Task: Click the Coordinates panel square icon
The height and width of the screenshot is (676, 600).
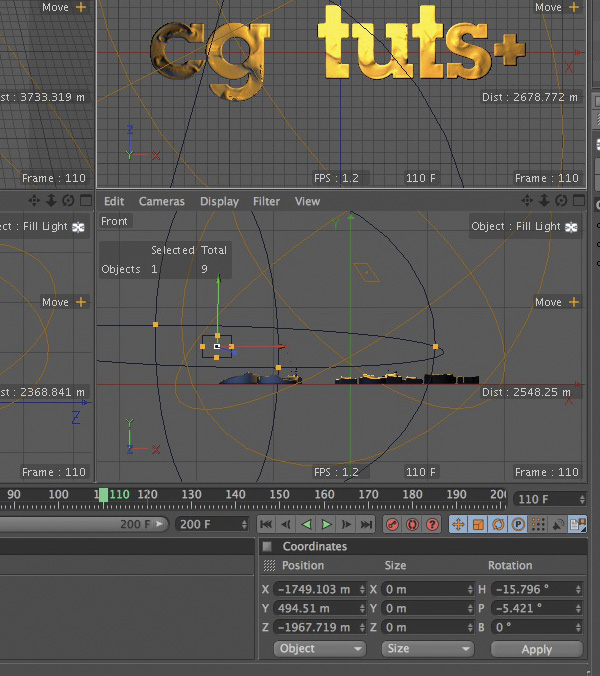Action: click(x=267, y=546)
